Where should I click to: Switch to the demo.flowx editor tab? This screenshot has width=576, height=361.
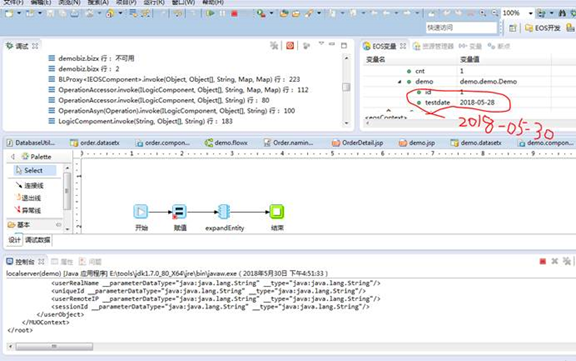tap(226, 143)
